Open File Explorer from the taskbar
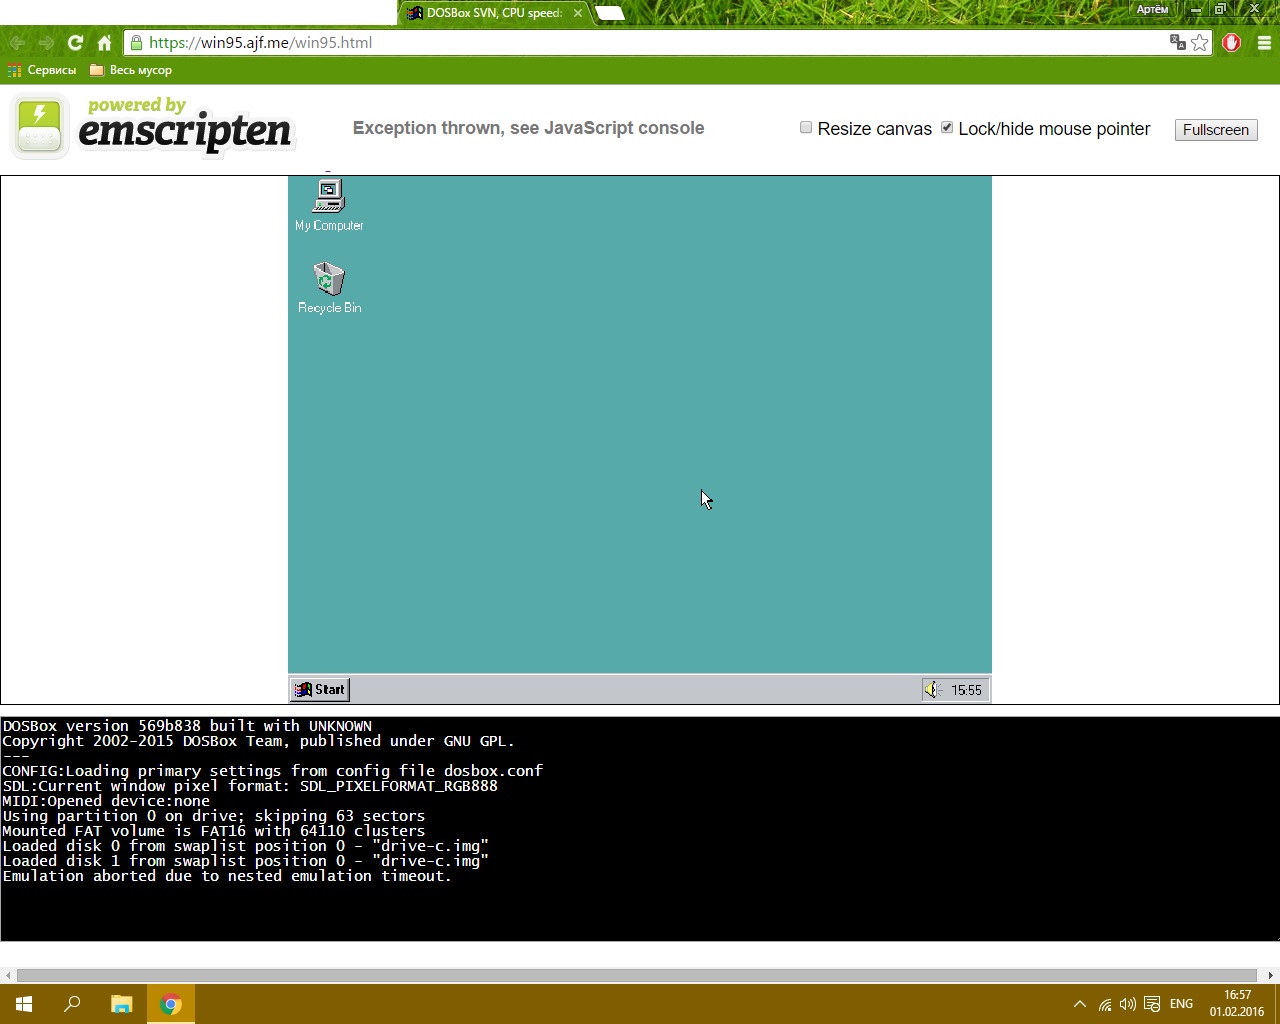This screenshot has height=1024, width=1280. coord(121,1004)
